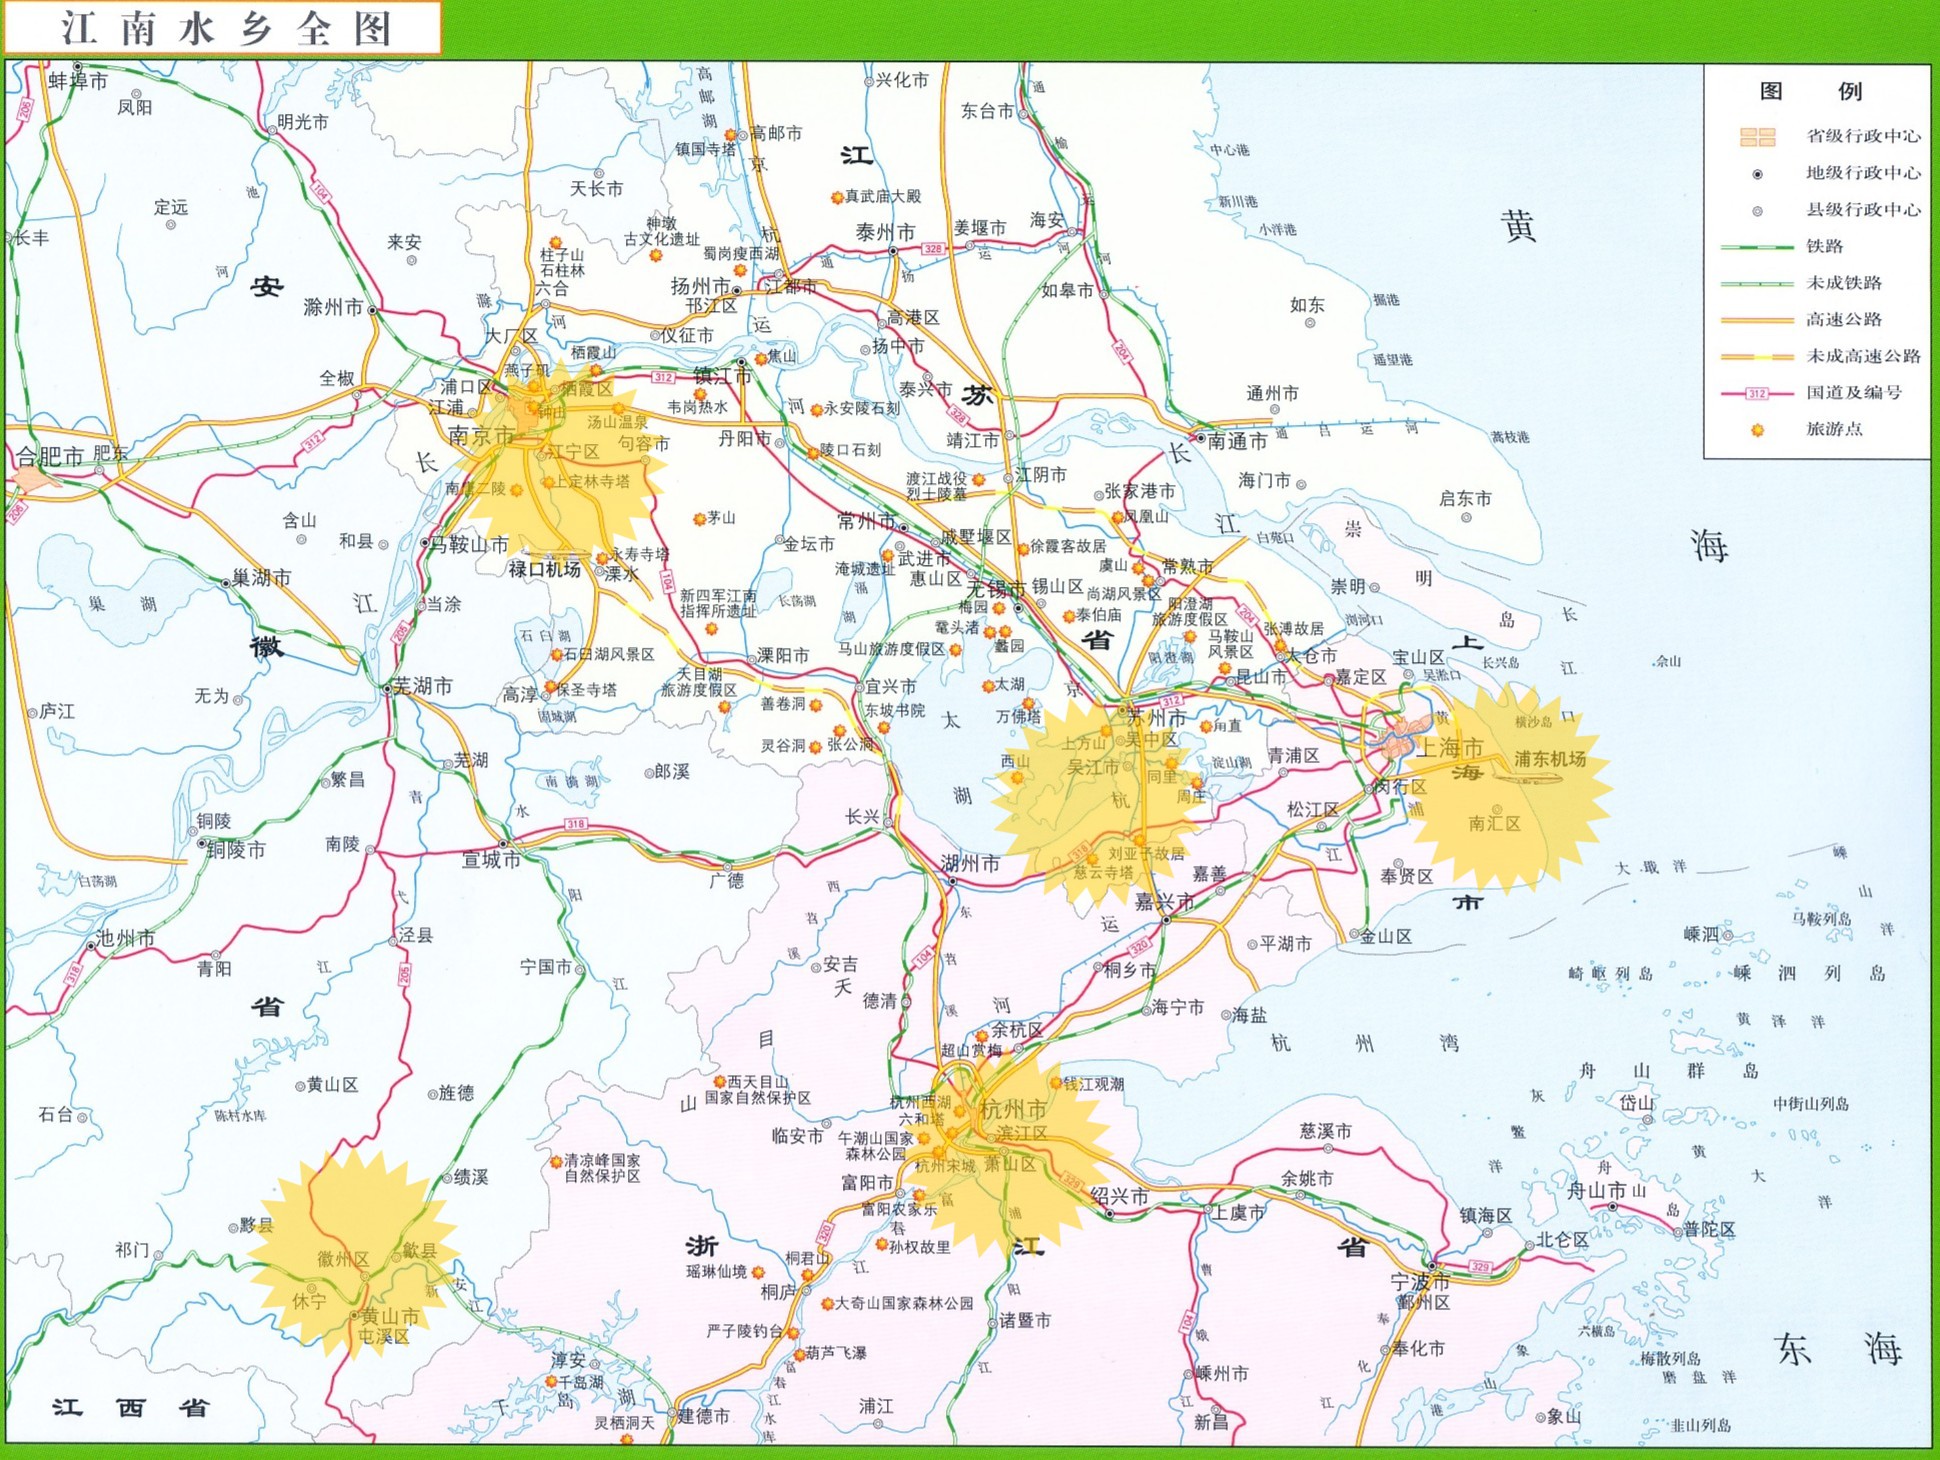Click the tourist marker beside 徐霞客故居
The image size is (1940, 1460).
(x=1022, y=549)
